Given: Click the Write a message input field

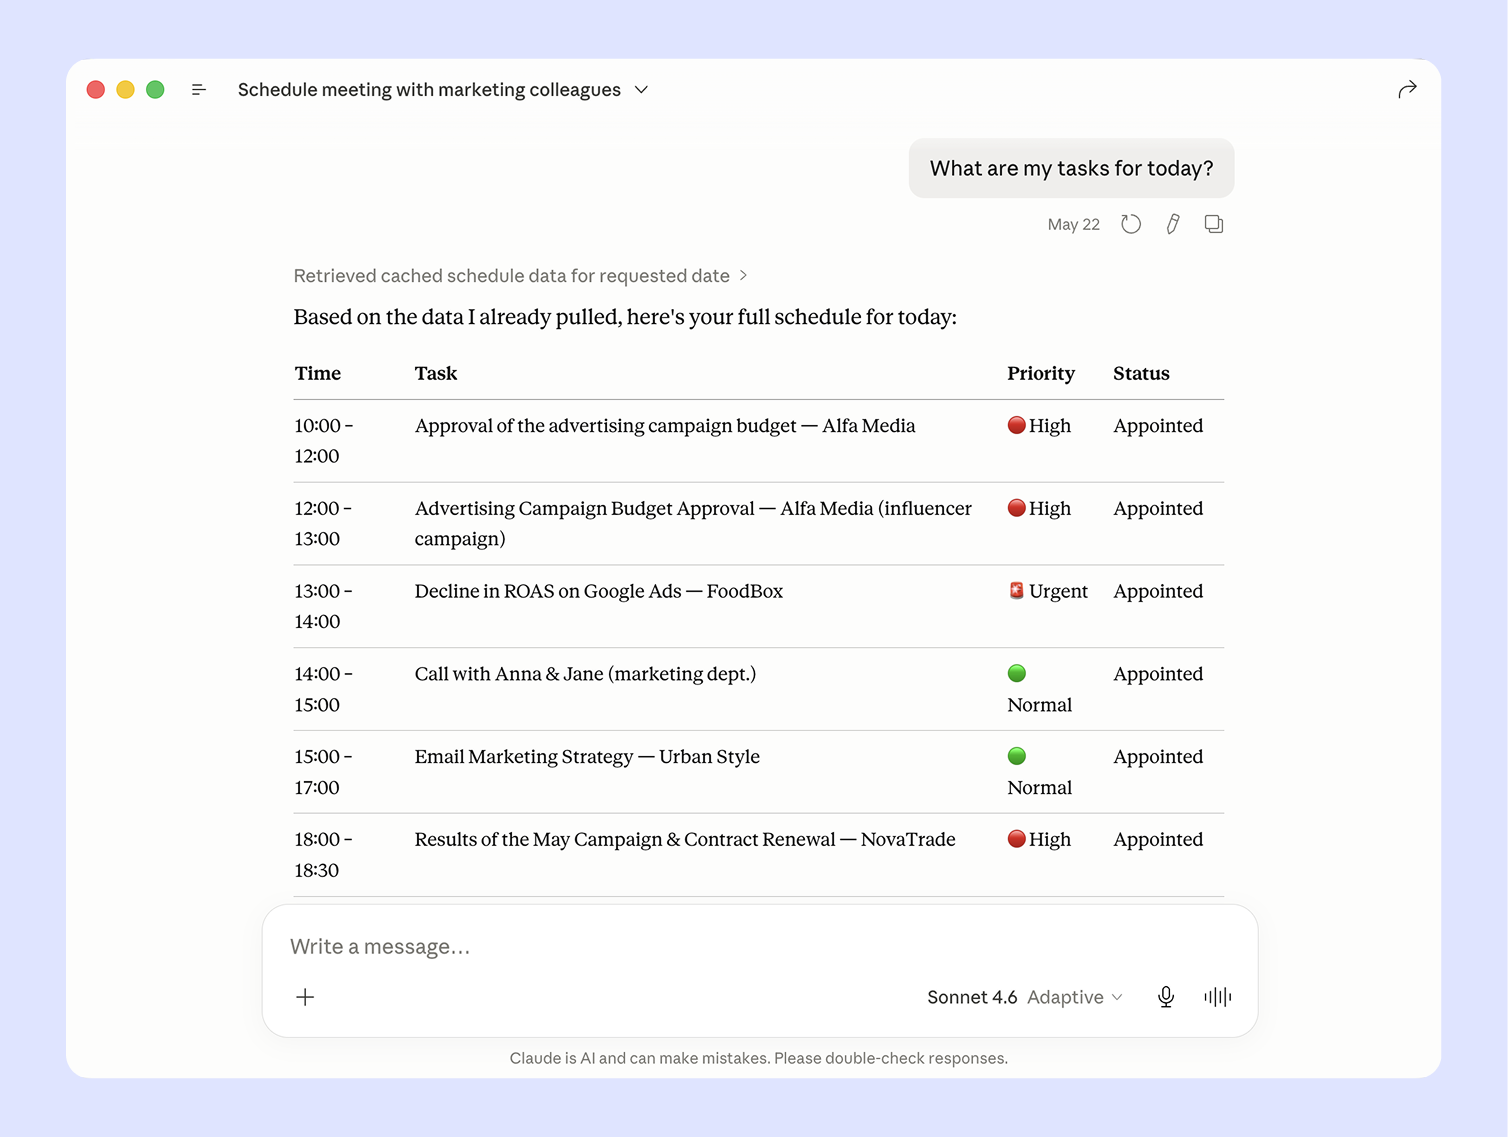Looking at the screenshot, I should click(760, 946).
